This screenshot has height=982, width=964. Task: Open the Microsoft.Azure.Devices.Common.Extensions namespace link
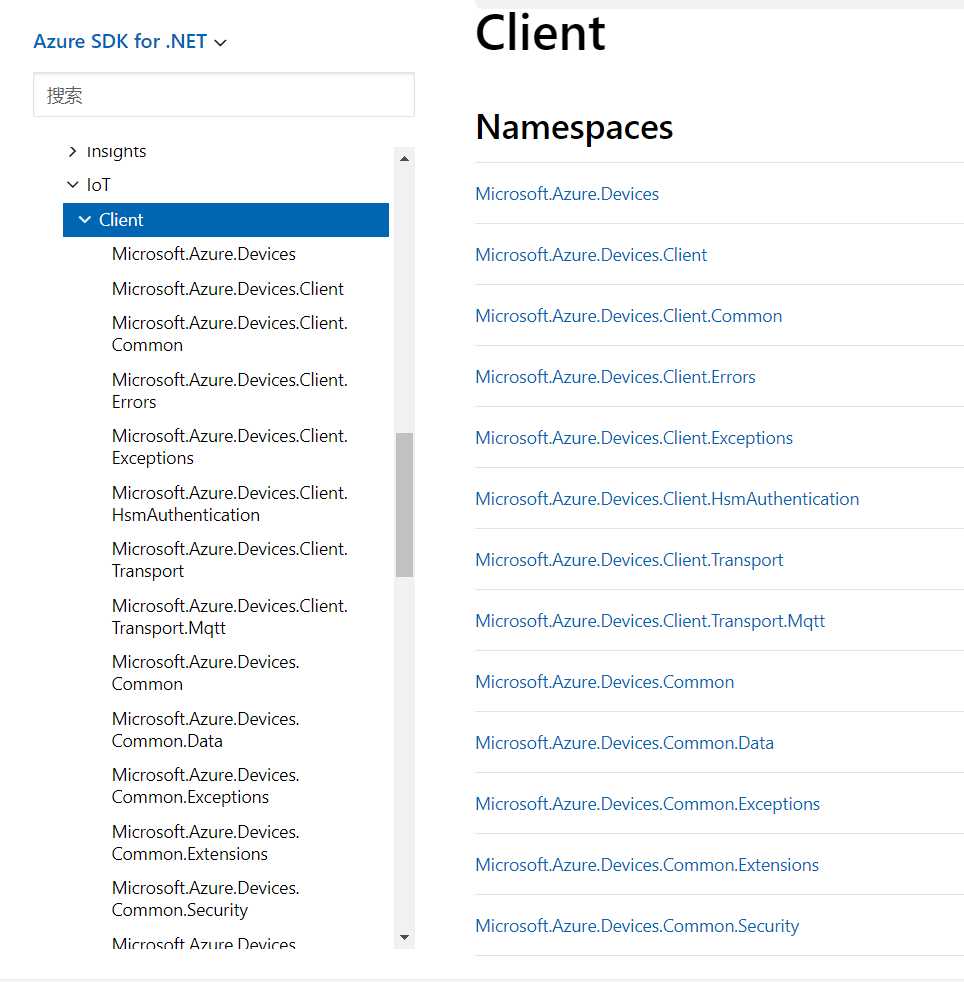pos(647,865)
